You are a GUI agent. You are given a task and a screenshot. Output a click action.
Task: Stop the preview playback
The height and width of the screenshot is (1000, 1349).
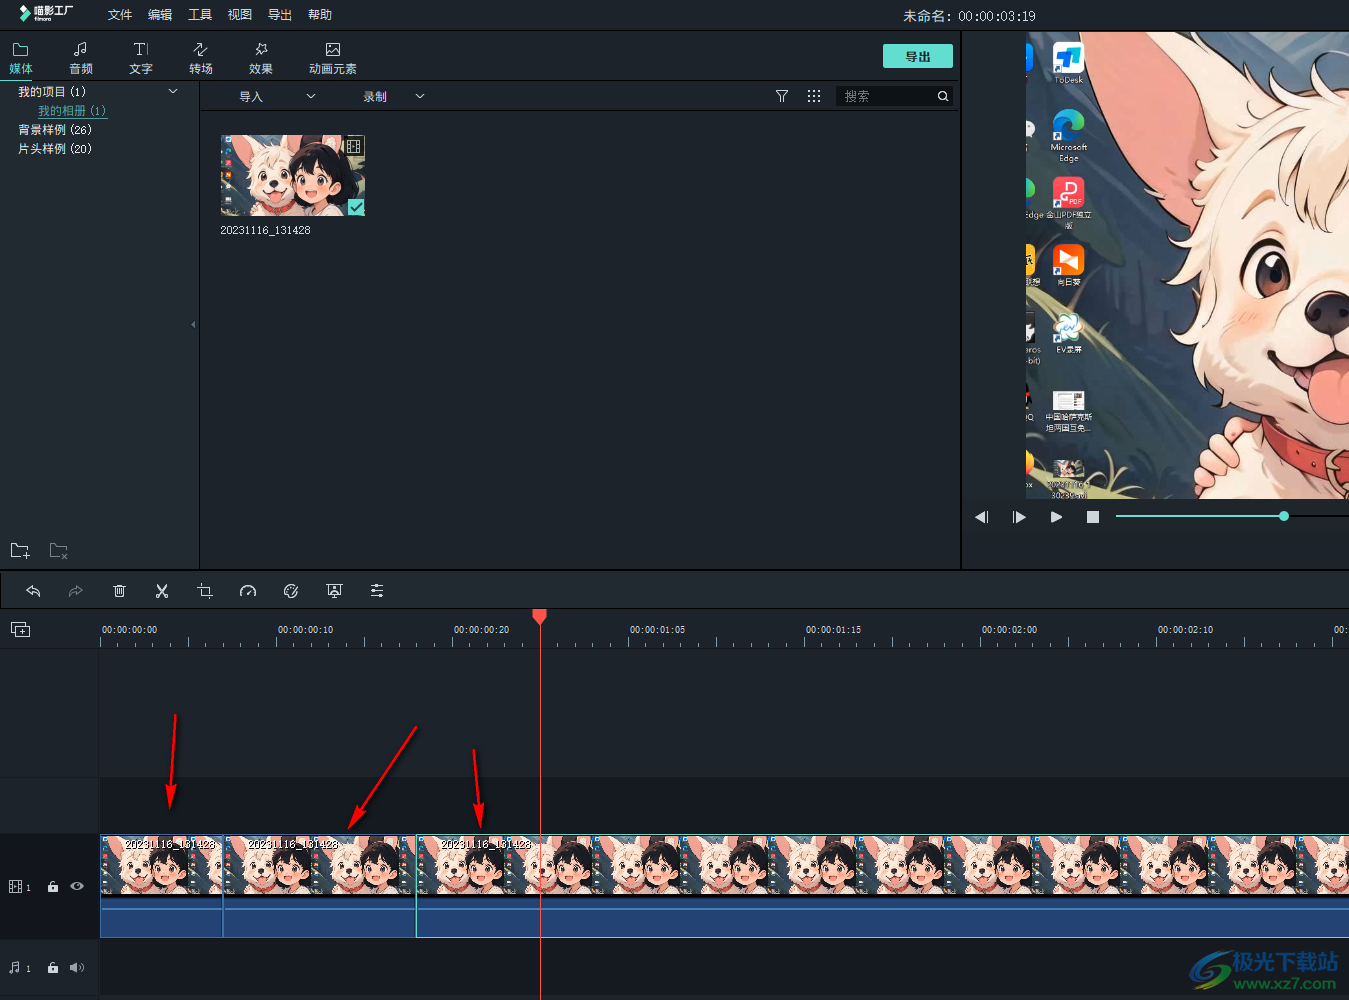[1093, 517]
